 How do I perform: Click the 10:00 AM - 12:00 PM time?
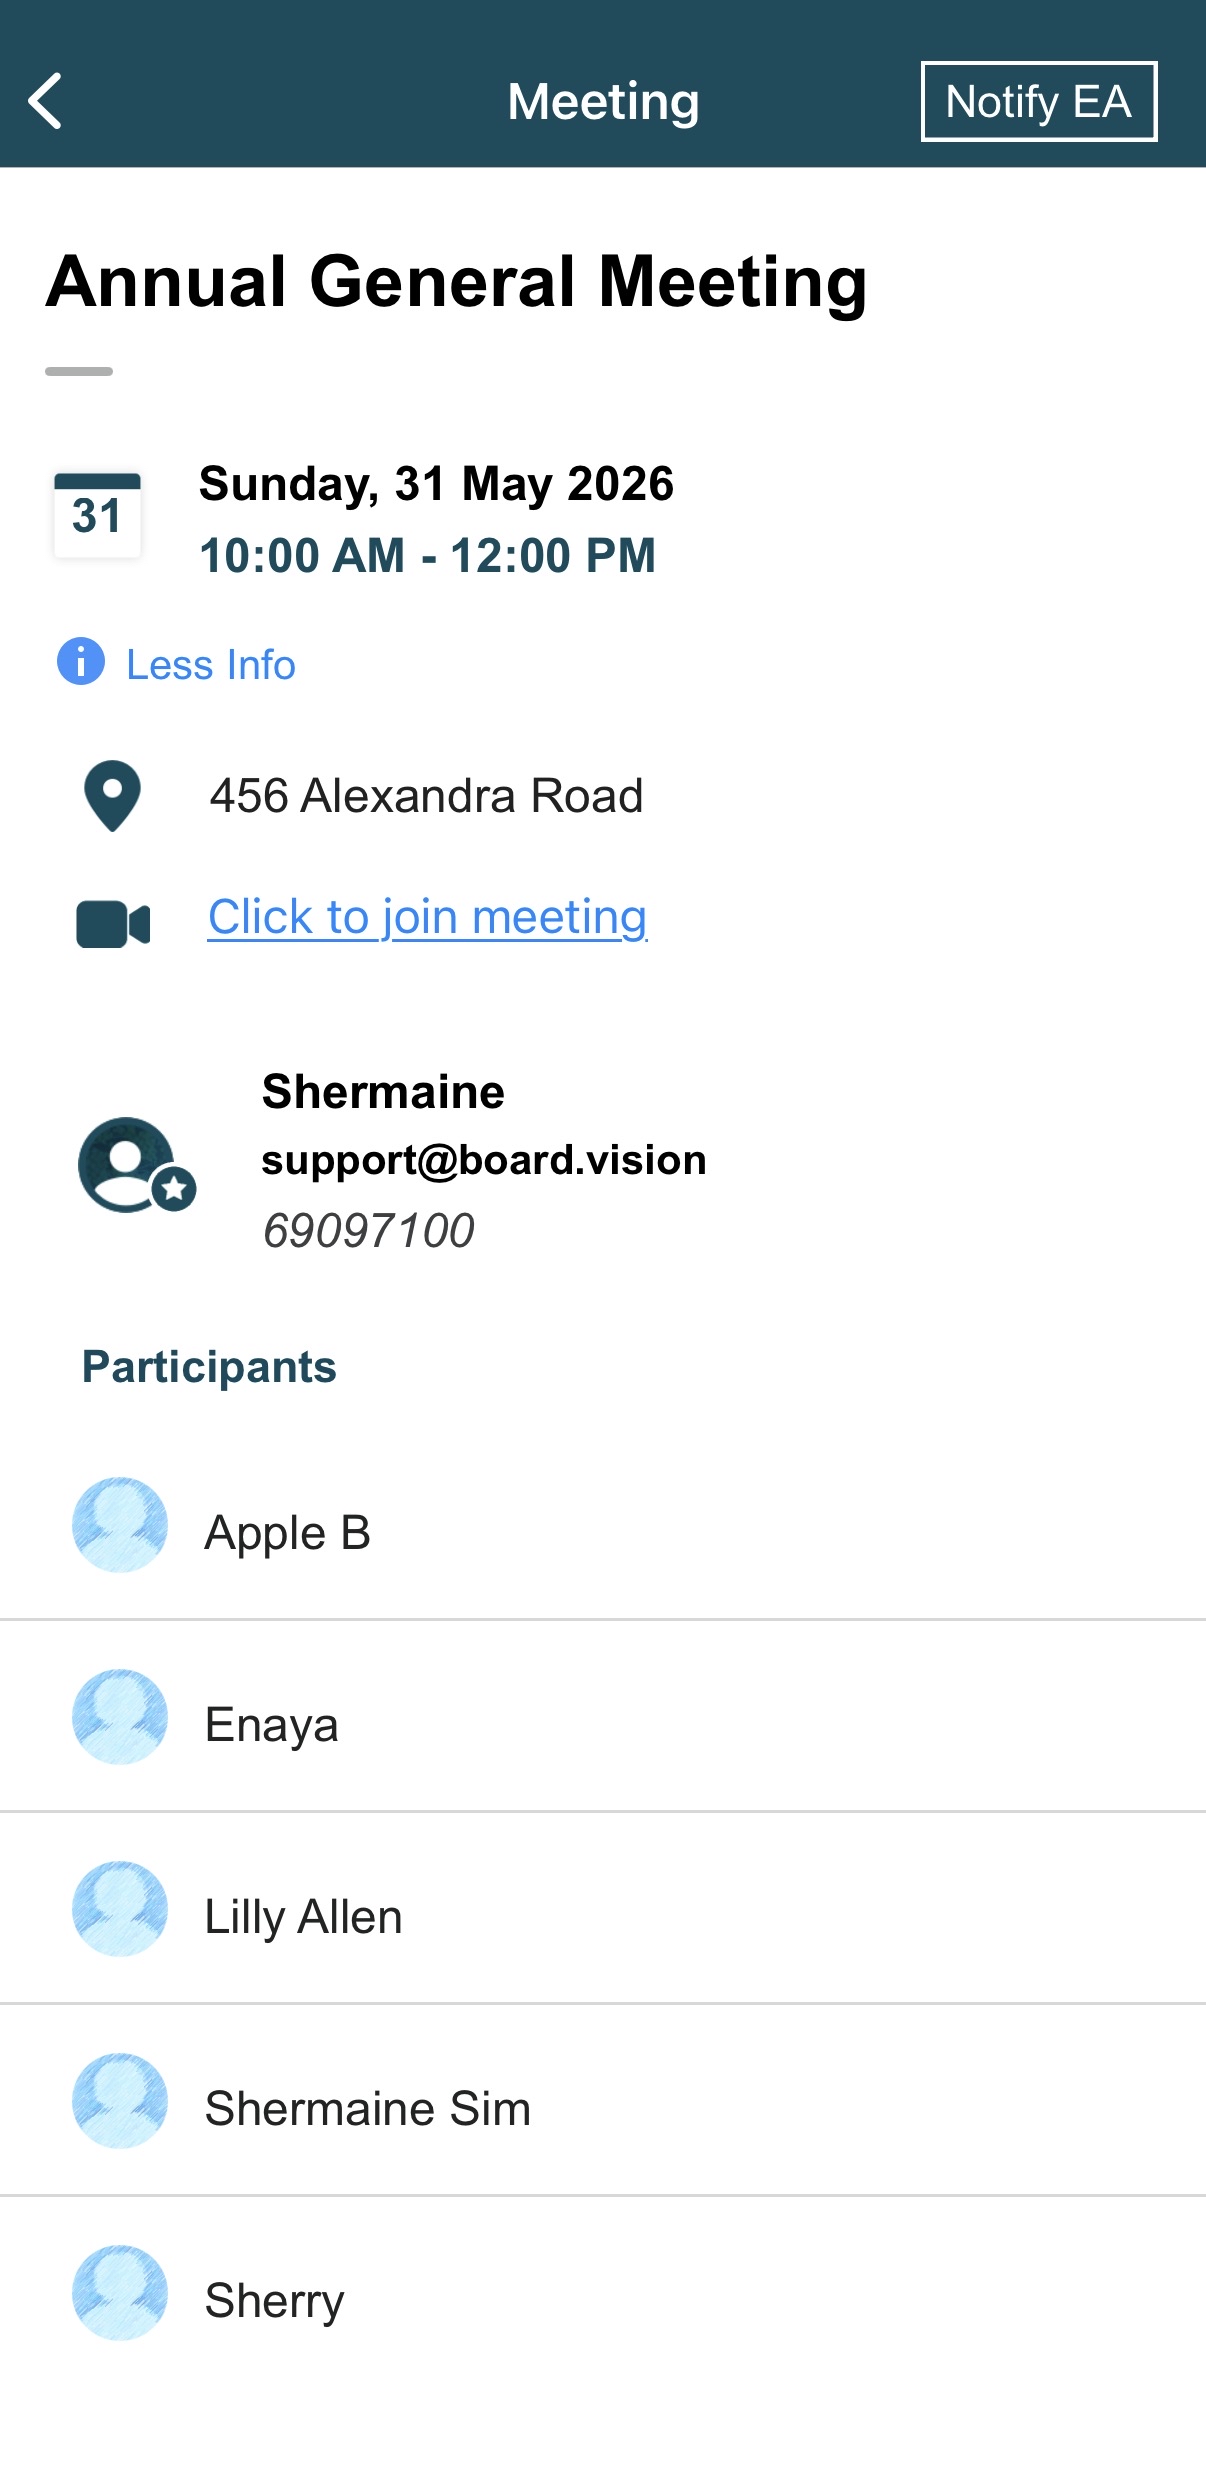click(x=428, y=556)
